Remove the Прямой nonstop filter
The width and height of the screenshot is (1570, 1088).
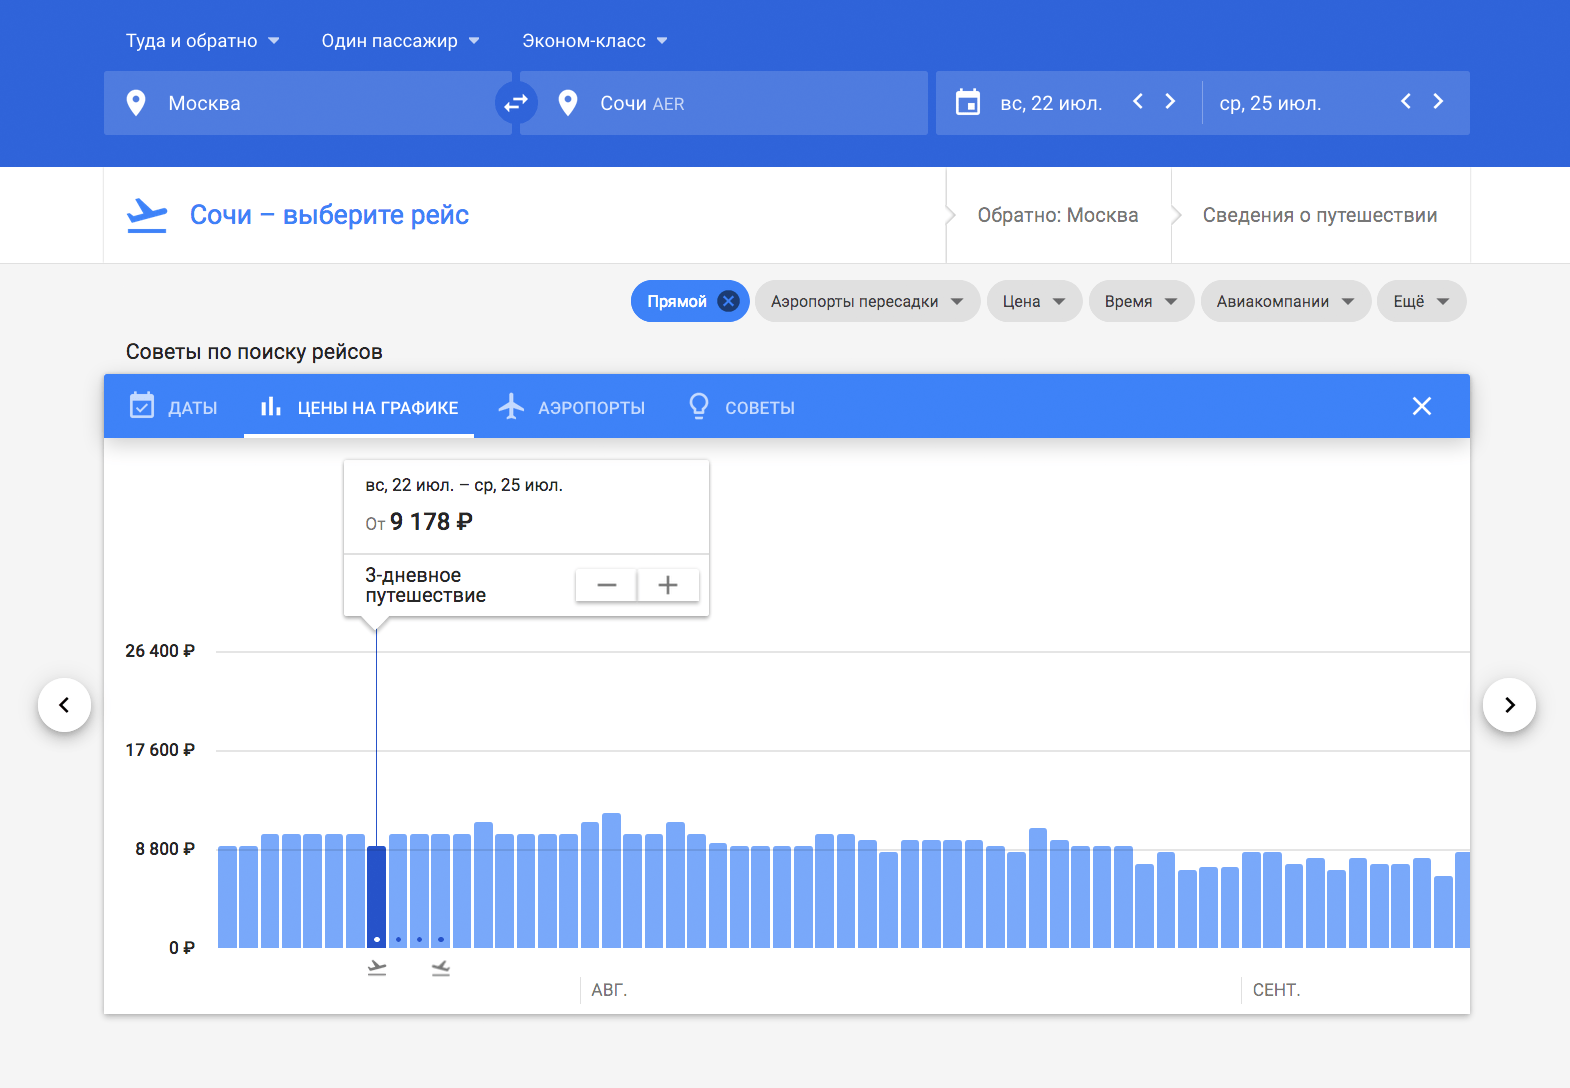(x=729, y=301)
